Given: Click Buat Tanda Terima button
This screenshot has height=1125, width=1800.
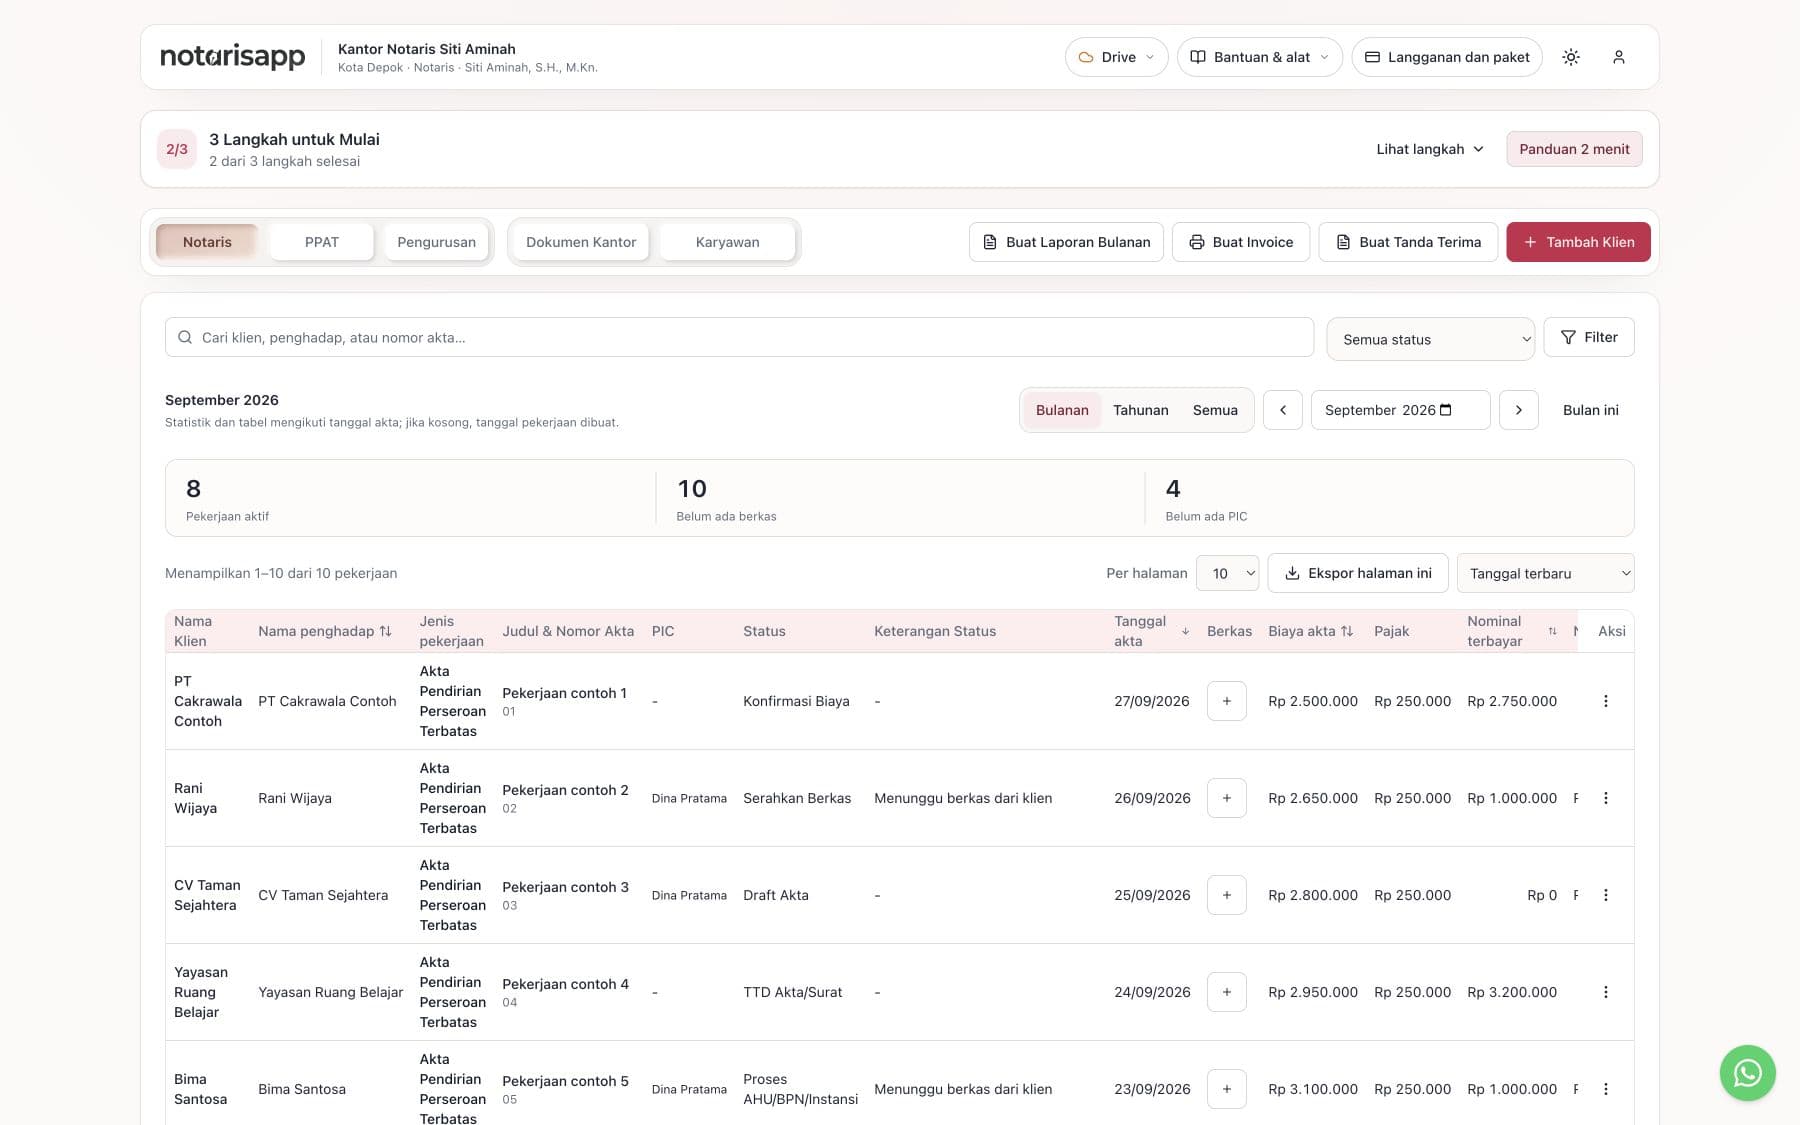Looking at the screenshot, I should click(1408, 242).
